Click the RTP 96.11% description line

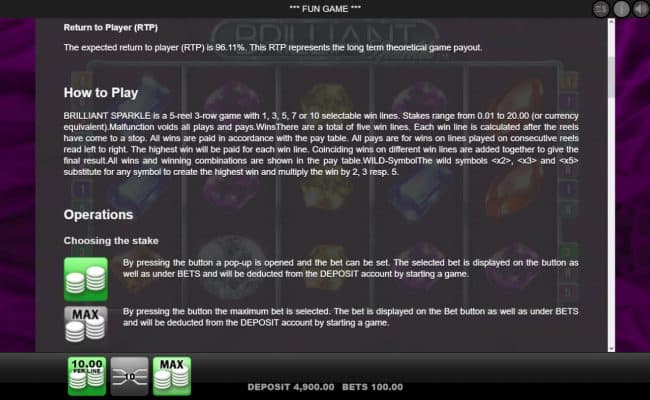[273, 48]
